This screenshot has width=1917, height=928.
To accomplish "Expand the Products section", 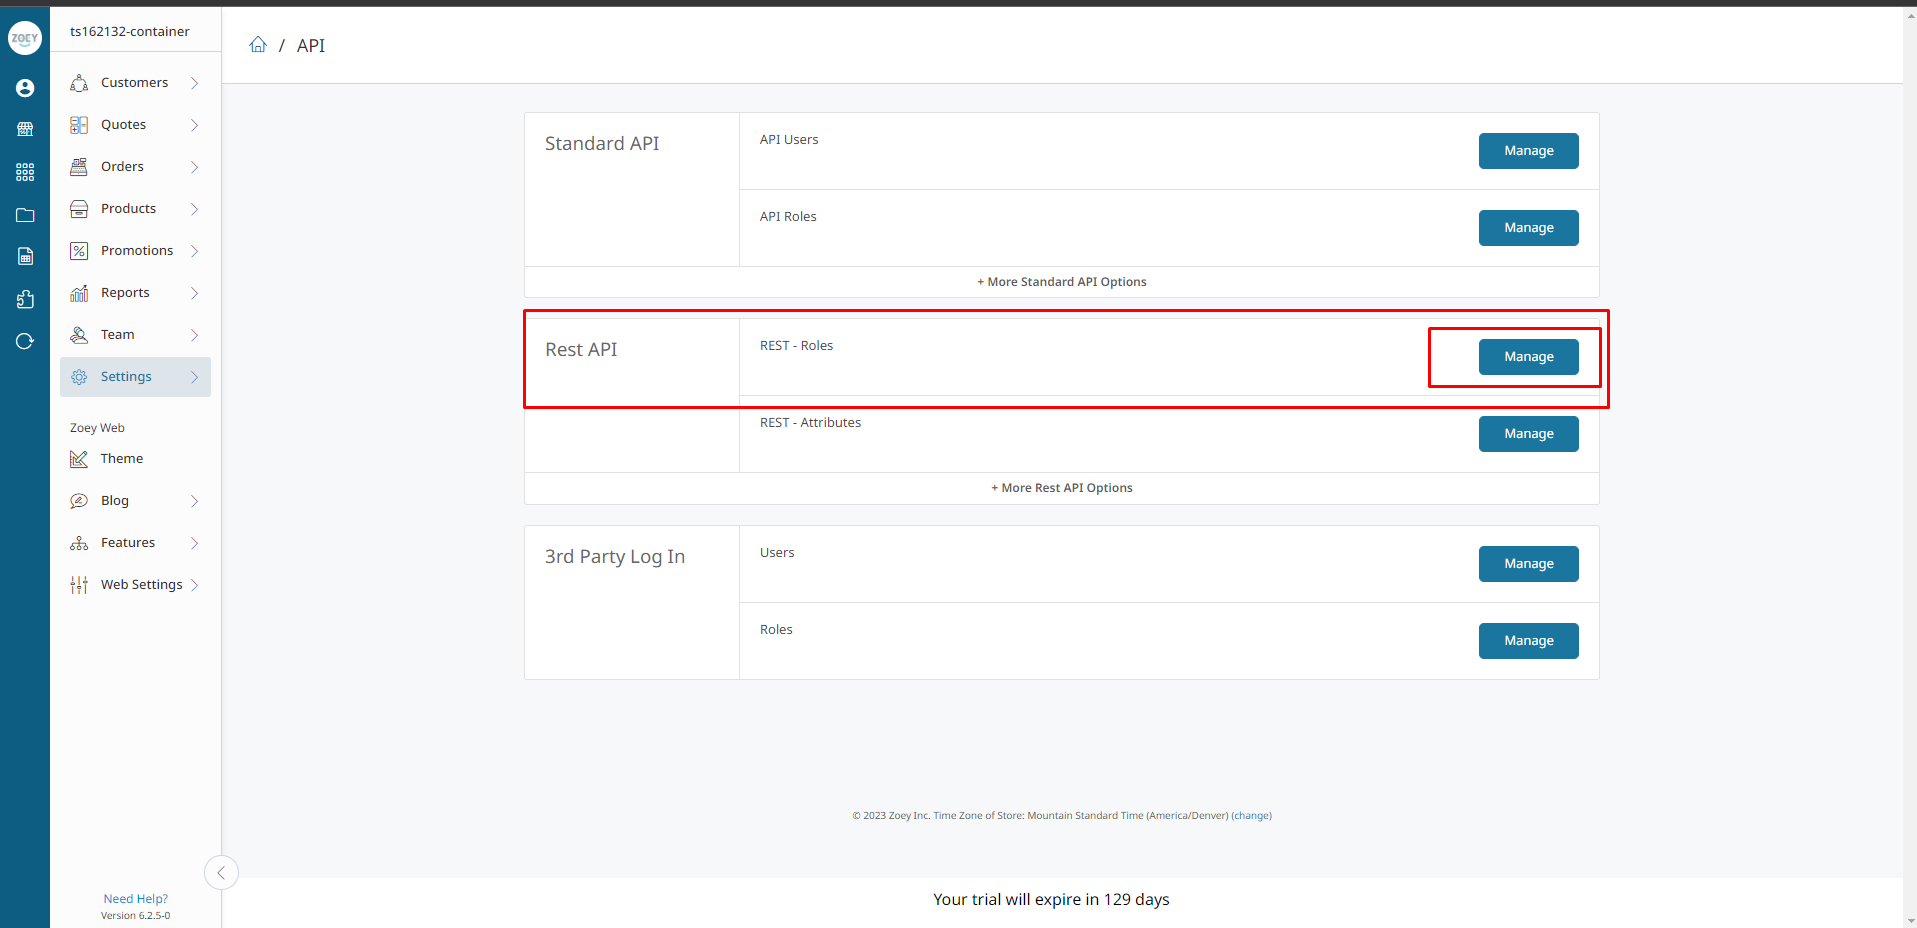I will 129,208.
